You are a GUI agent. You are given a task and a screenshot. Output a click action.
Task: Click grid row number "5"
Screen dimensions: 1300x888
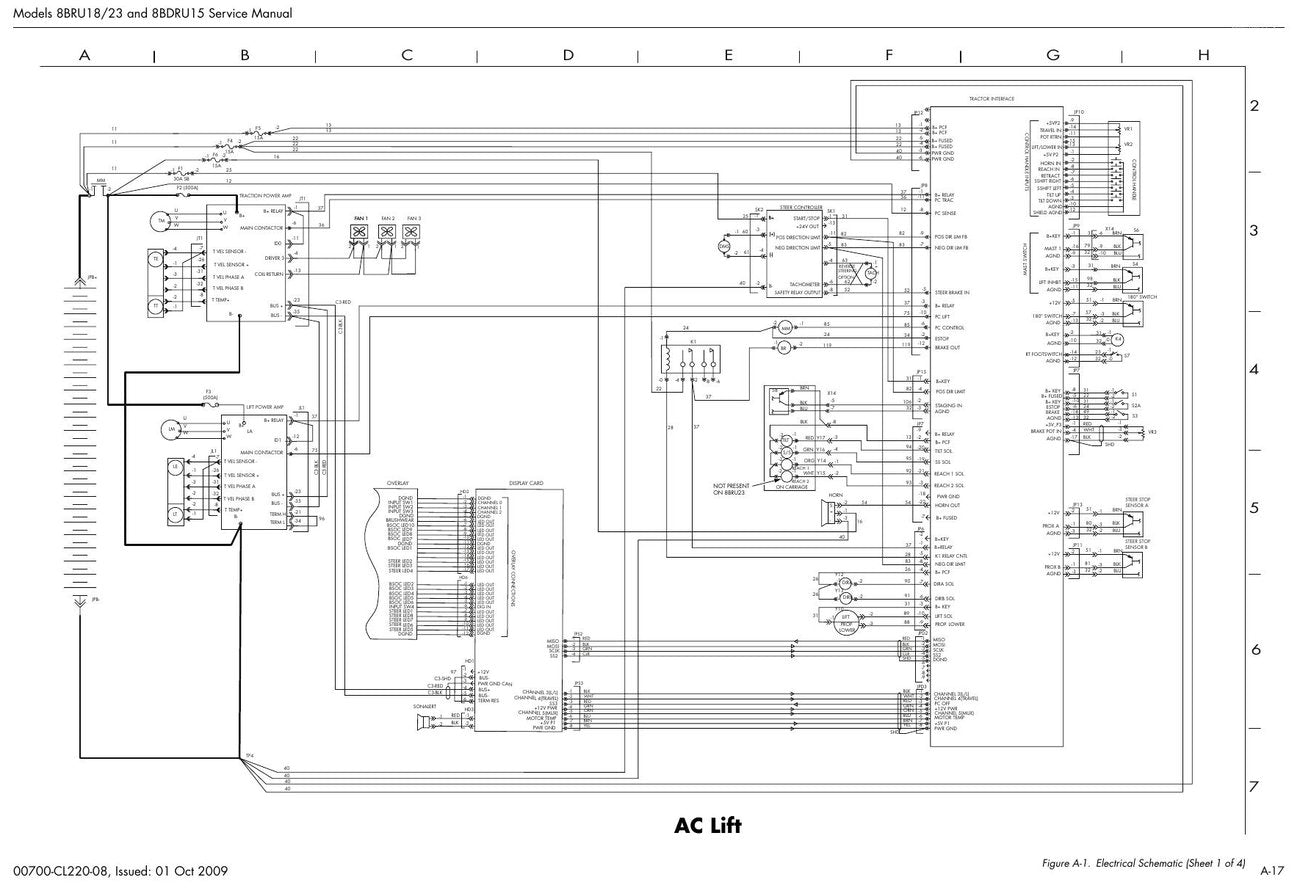1255,507
